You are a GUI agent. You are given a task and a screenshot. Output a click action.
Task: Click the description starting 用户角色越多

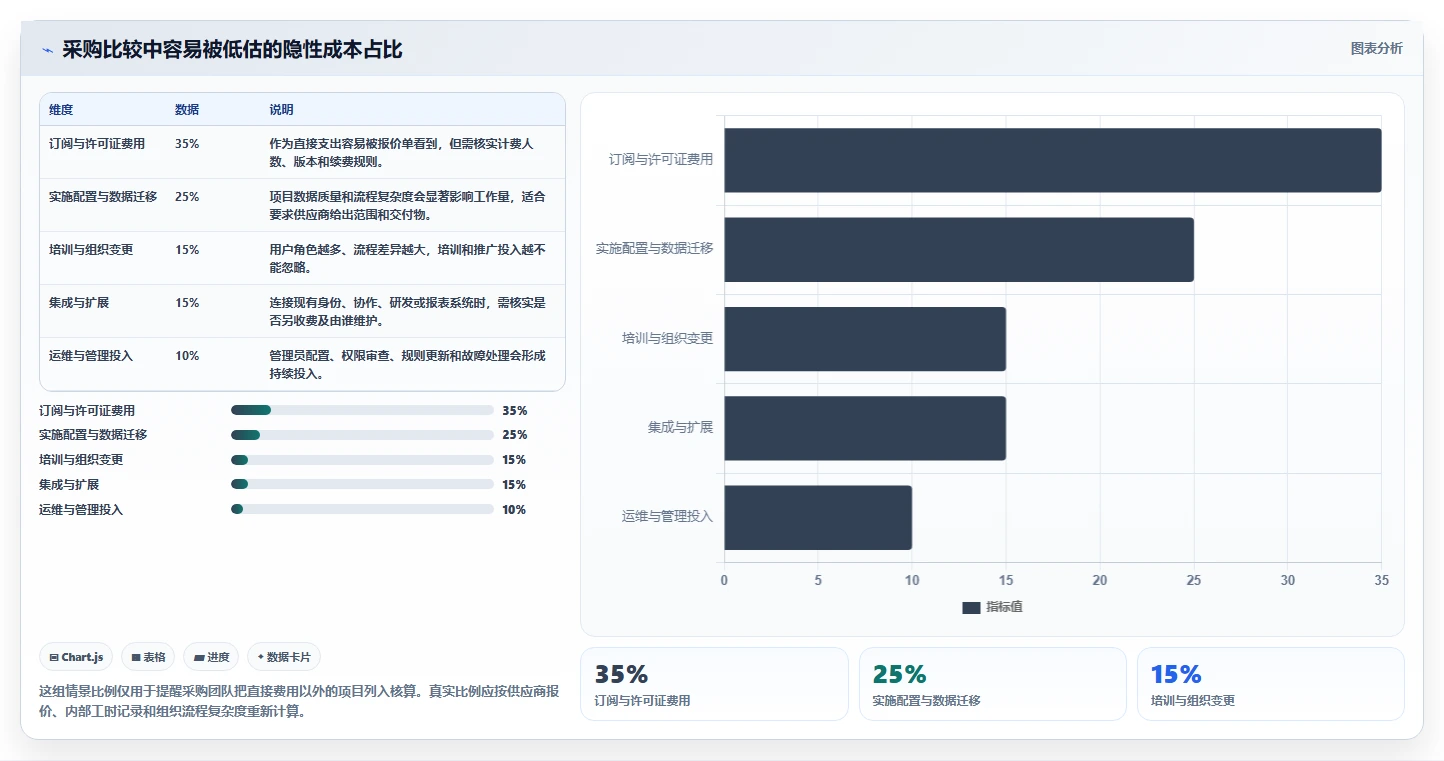pyautogui.click(x=408, y=258)
